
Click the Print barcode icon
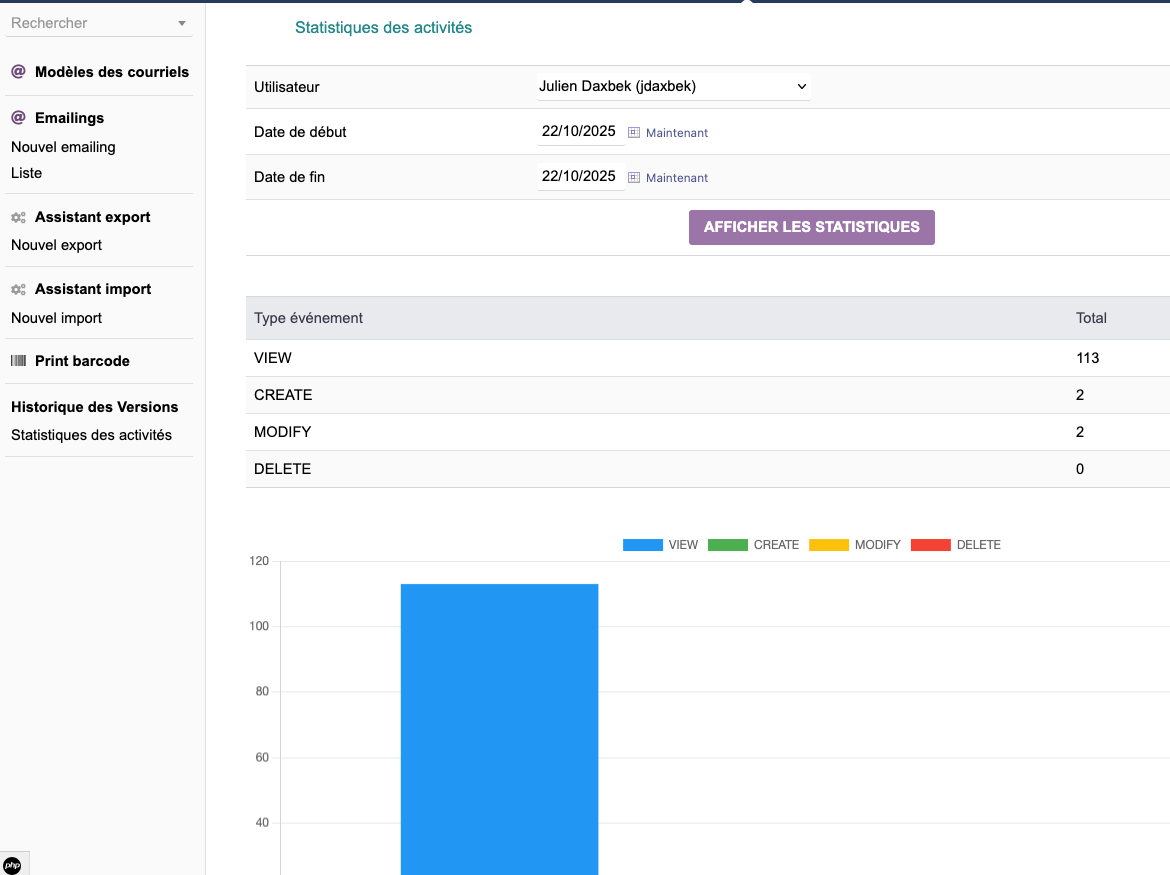click(x=18, y=361)
